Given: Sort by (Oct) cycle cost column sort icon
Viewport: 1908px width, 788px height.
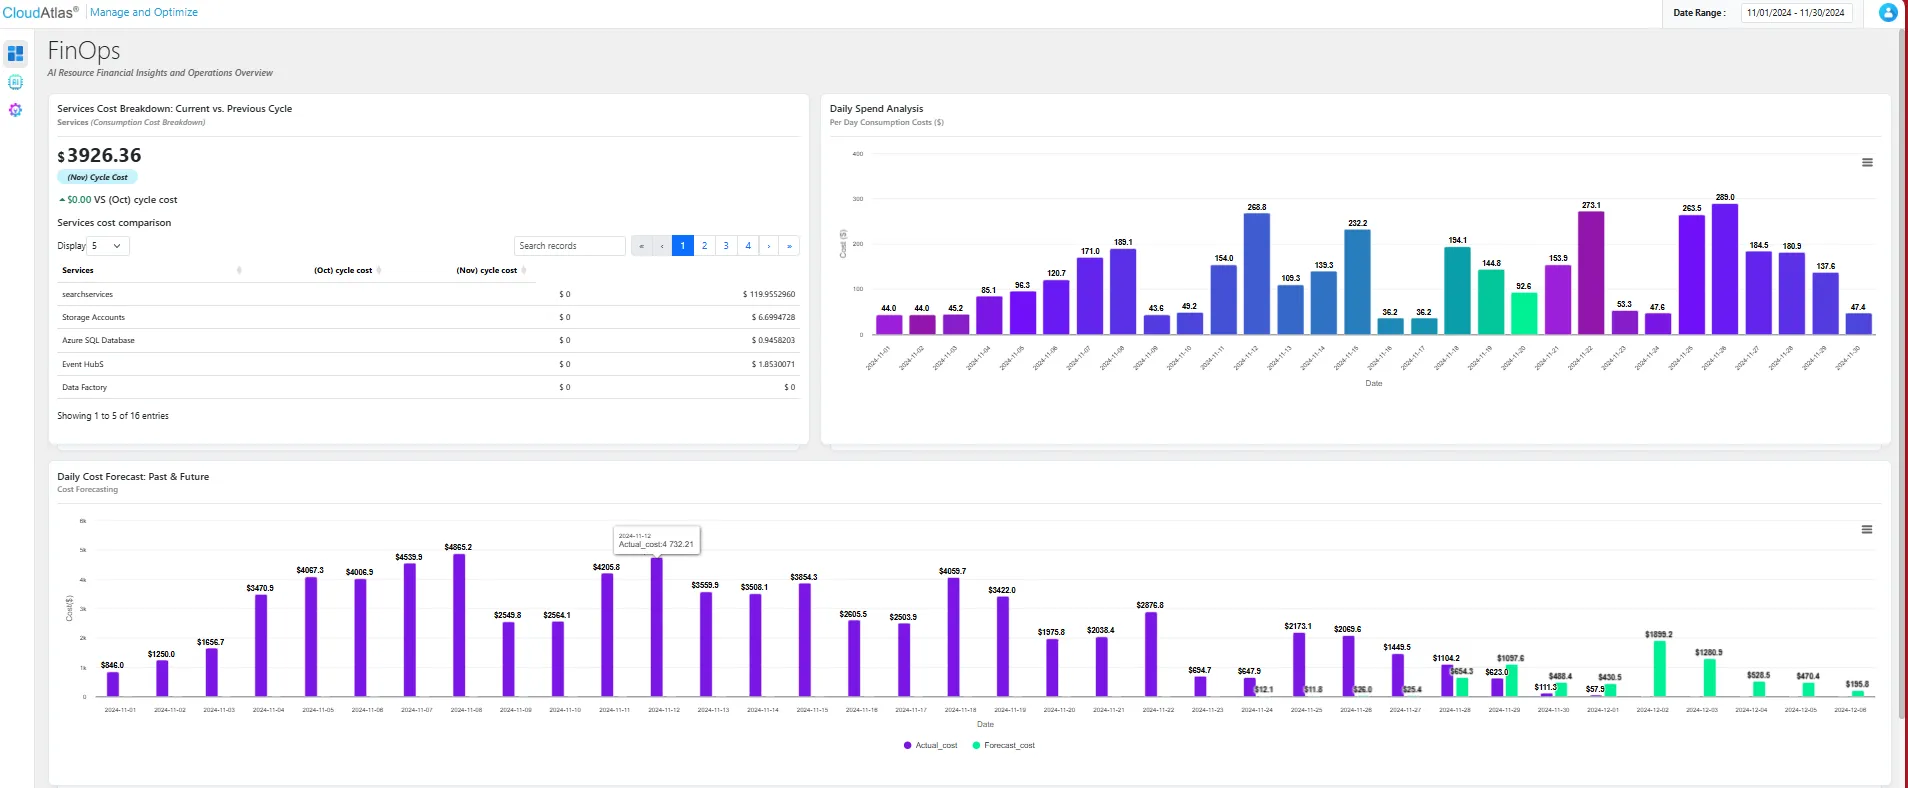Looking at the screenshot, I should click(379, 271).
